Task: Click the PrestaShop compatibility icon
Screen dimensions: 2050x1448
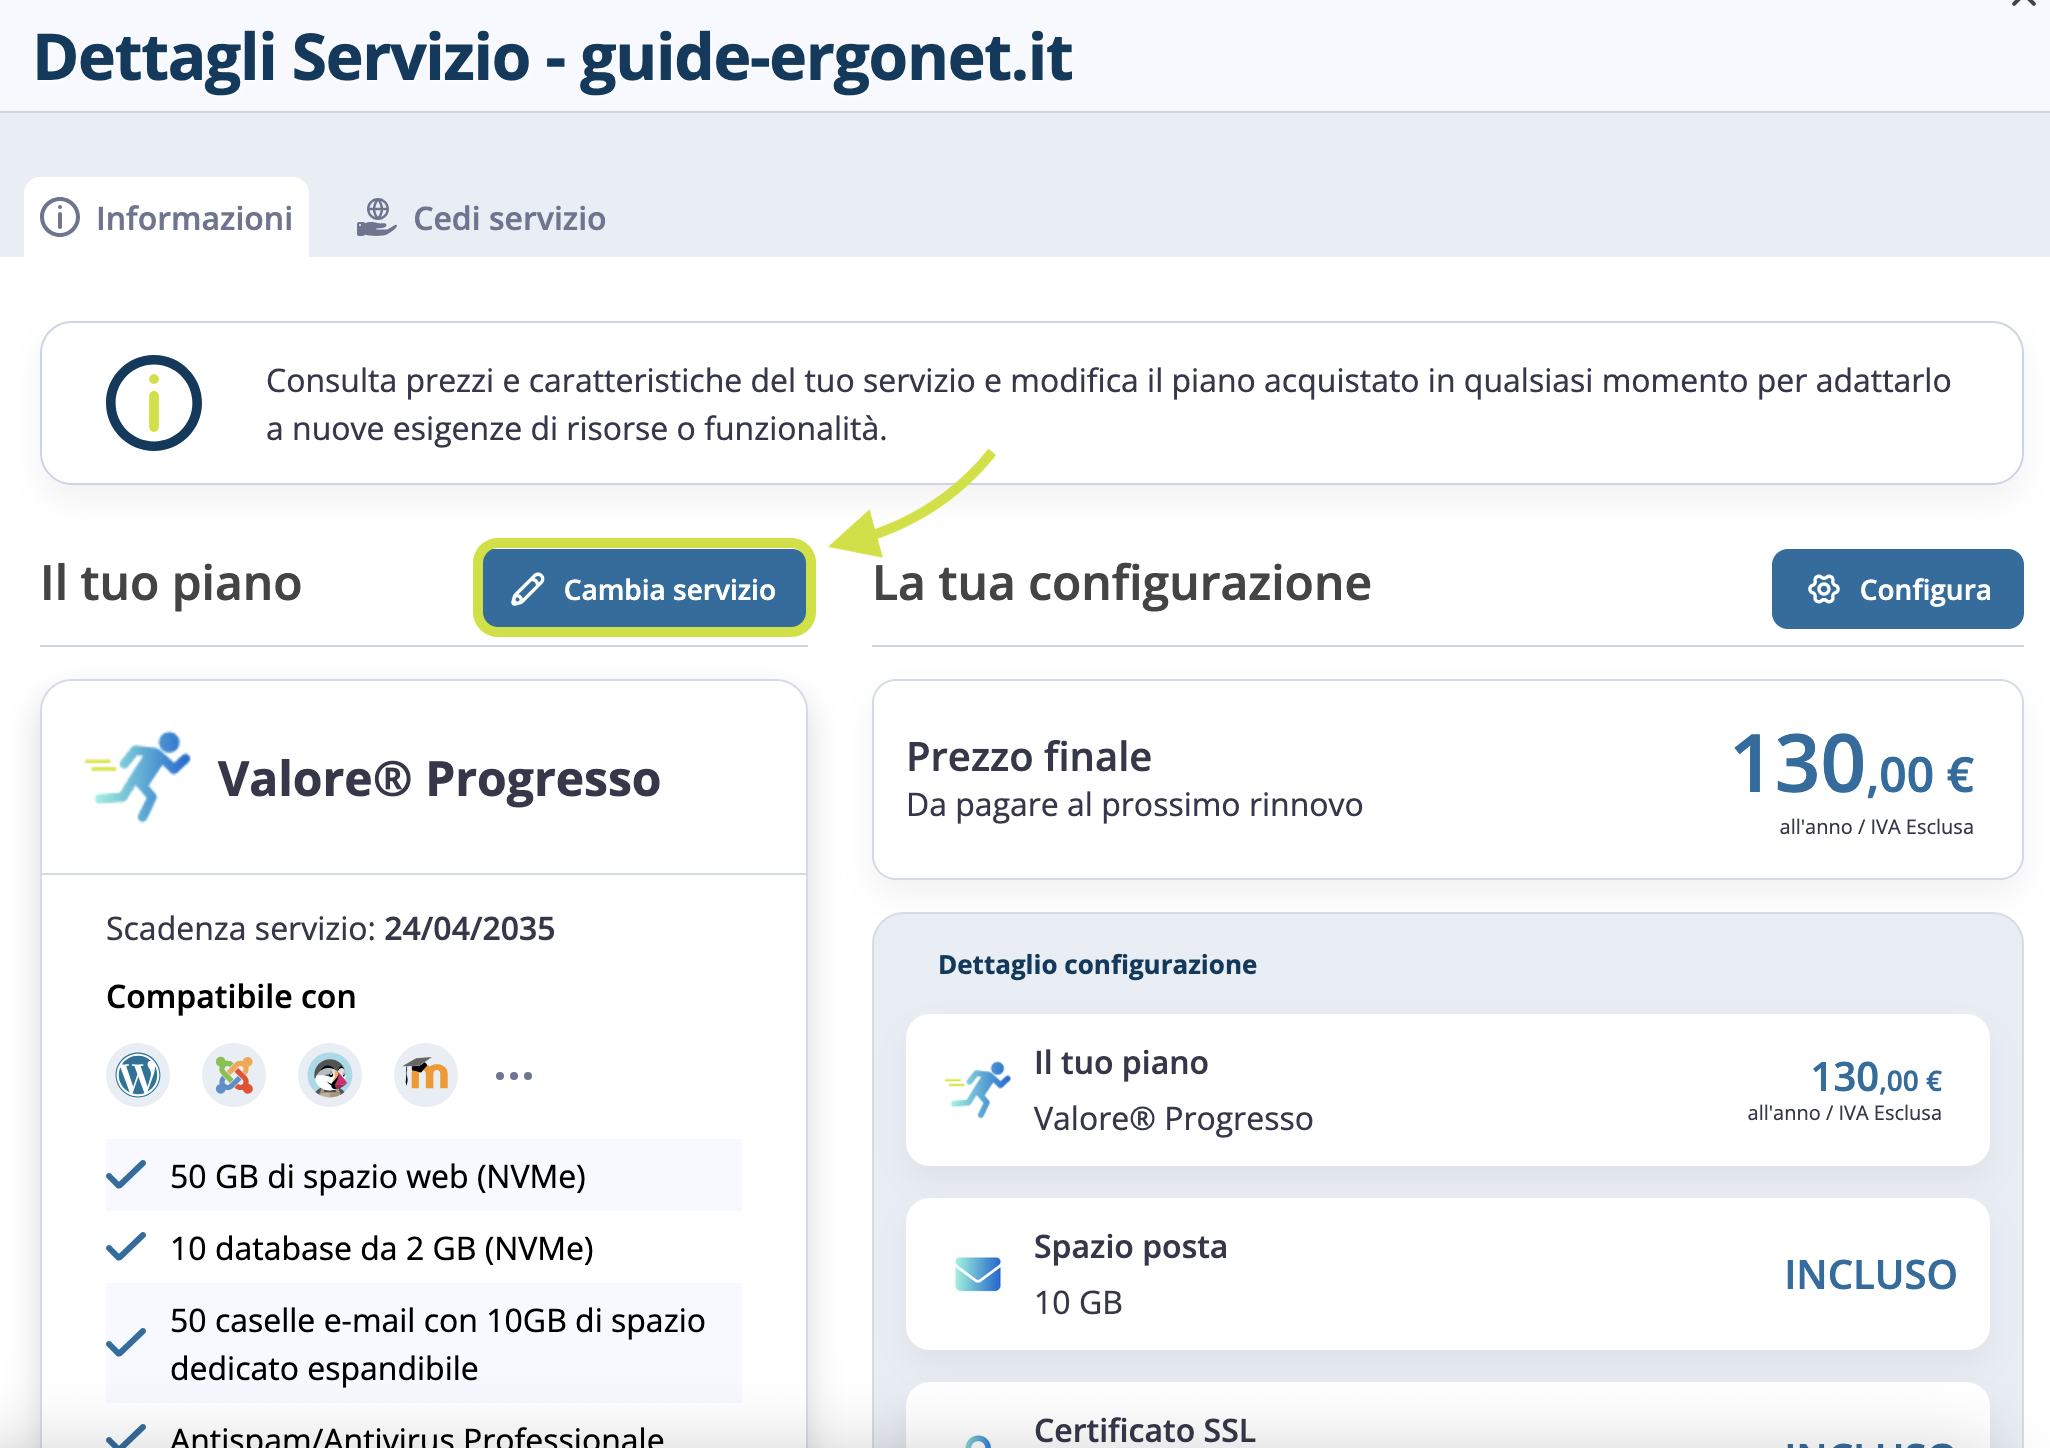Action: (x=330, y=1076)
